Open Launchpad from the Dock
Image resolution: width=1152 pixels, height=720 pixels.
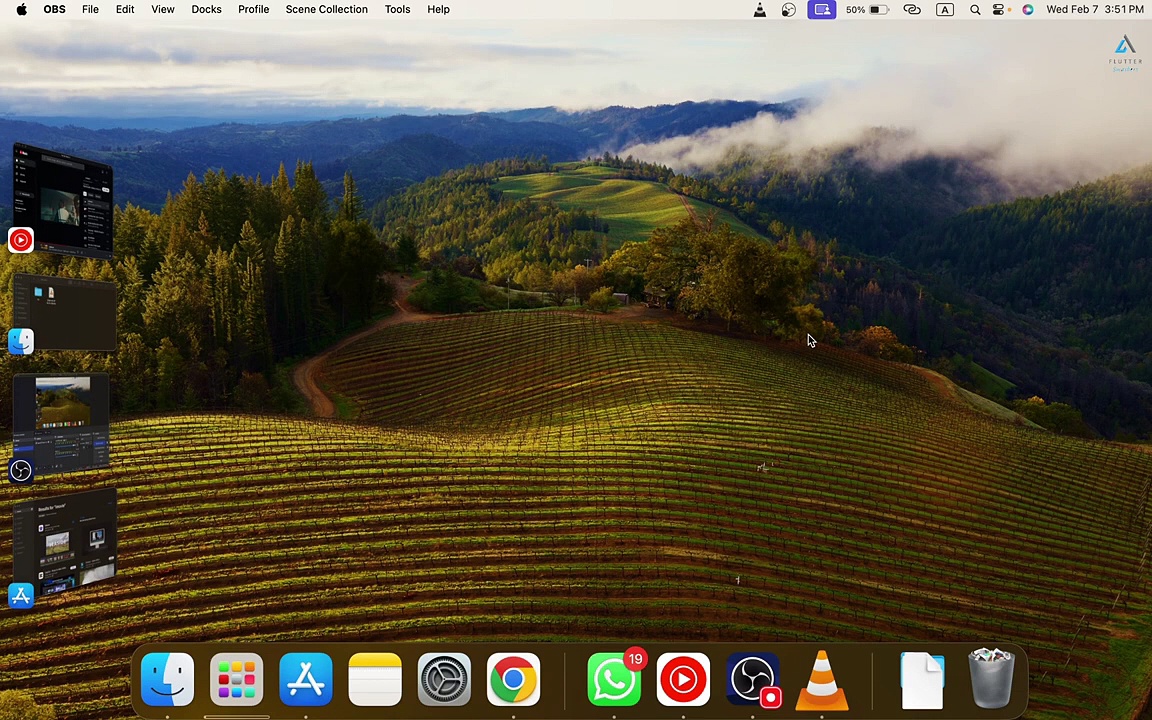point(237,680)
